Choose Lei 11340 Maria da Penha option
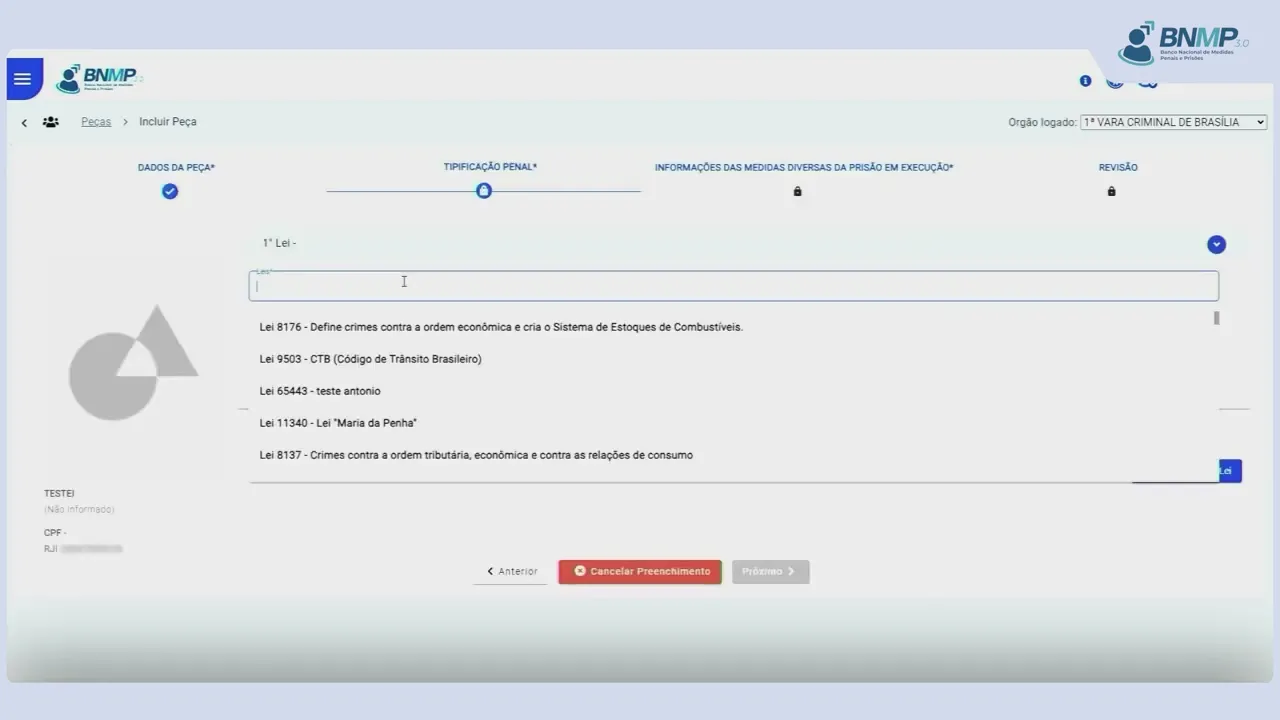This screenshot has height=720, width=1280. [734, 423]
